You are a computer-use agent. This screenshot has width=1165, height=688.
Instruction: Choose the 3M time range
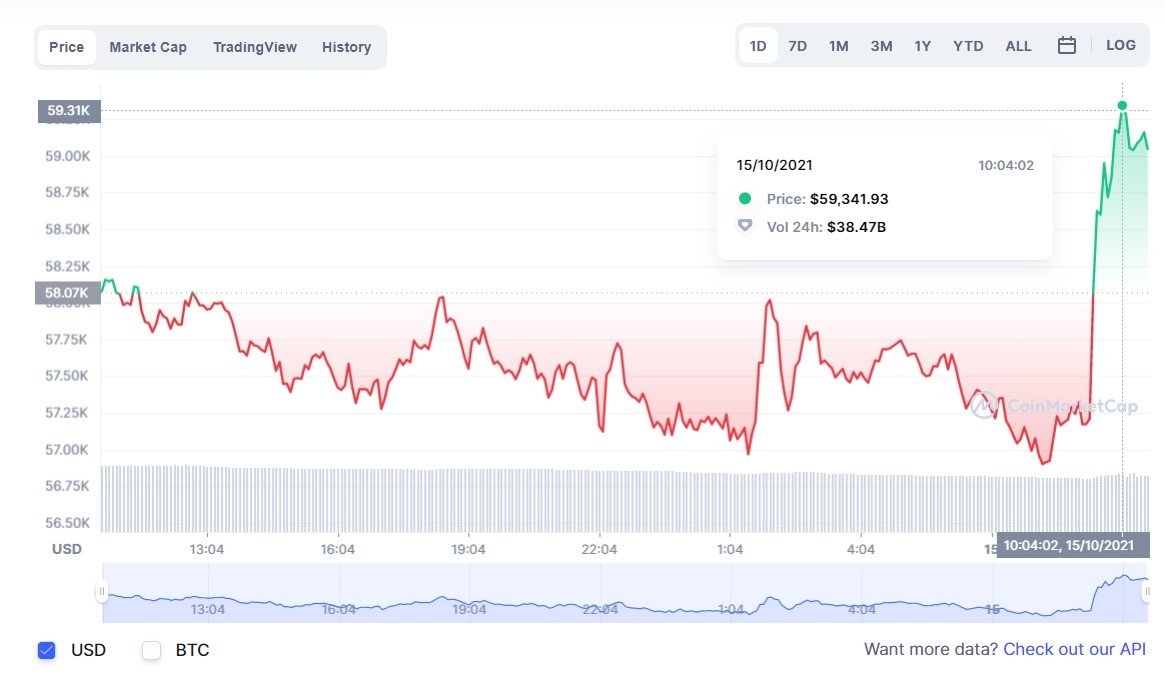click(881, 46)
